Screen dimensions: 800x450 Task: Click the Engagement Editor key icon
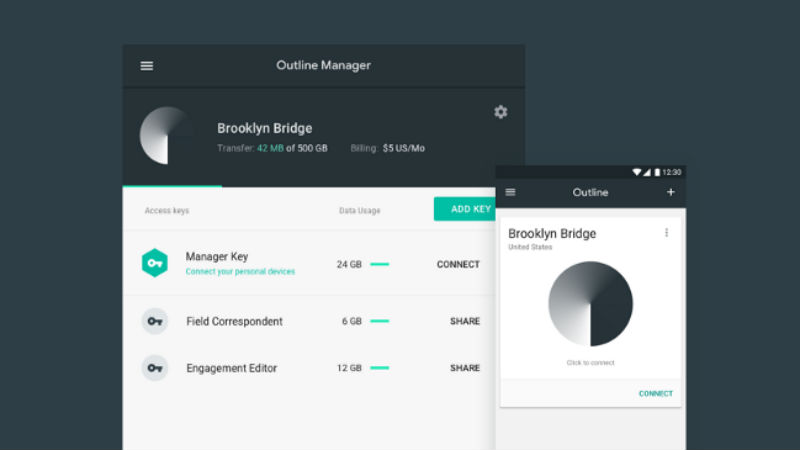point(155,368)
